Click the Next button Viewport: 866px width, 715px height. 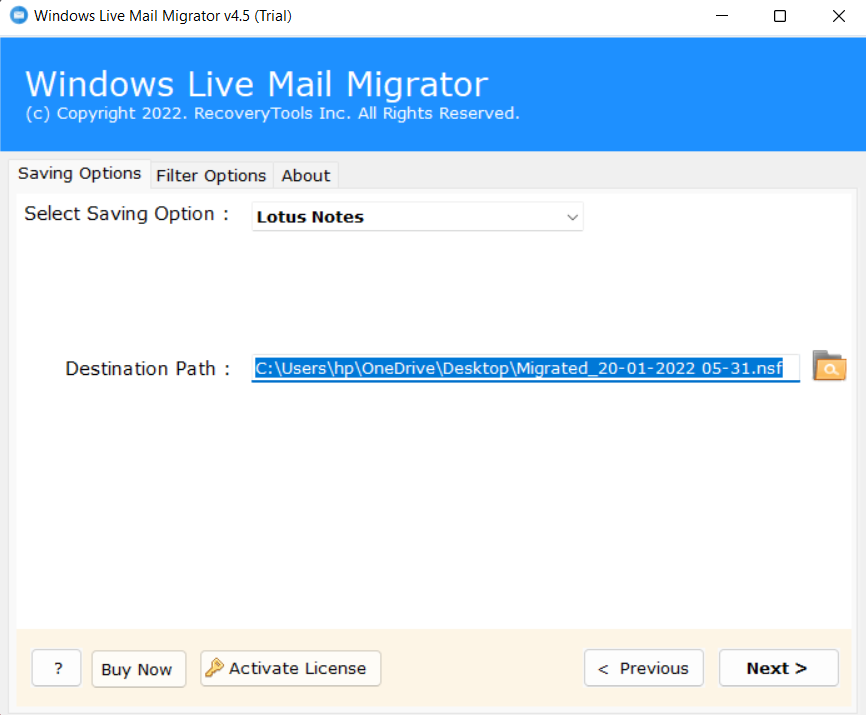(x=778, y=668)
